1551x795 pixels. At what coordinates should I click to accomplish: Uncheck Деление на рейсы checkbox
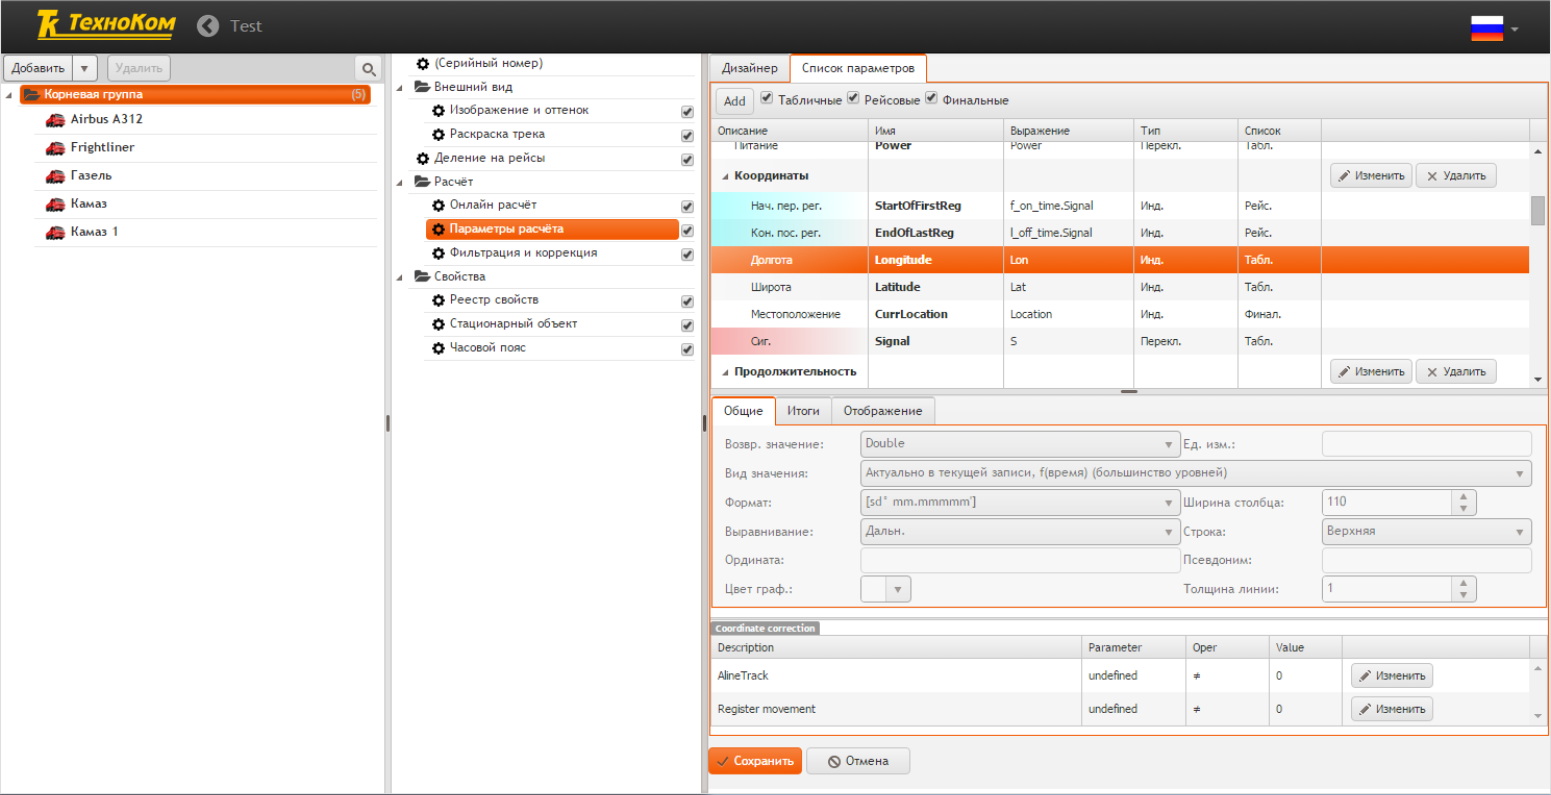coord(687,160)
